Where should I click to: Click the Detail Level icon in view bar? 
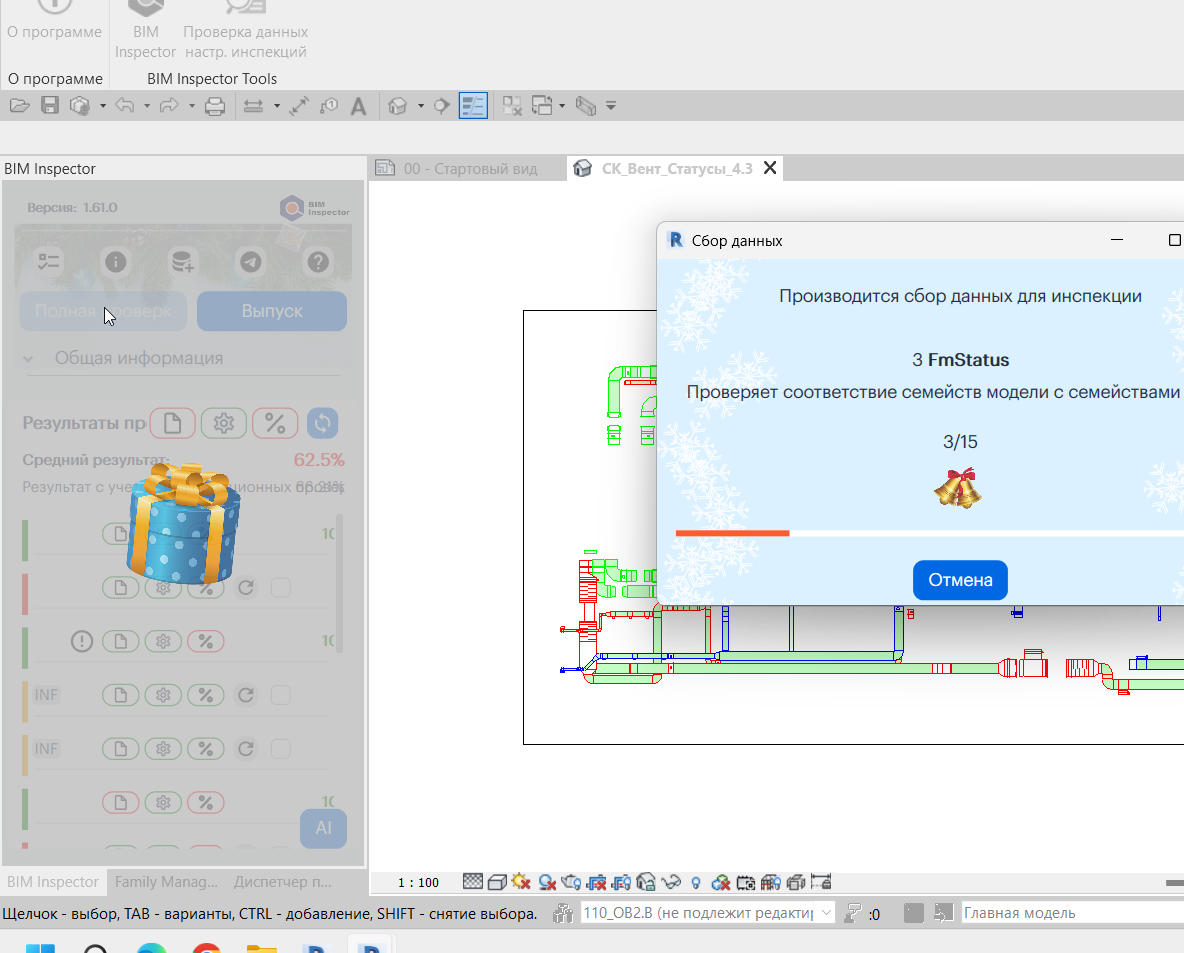[x=473, y=881]
